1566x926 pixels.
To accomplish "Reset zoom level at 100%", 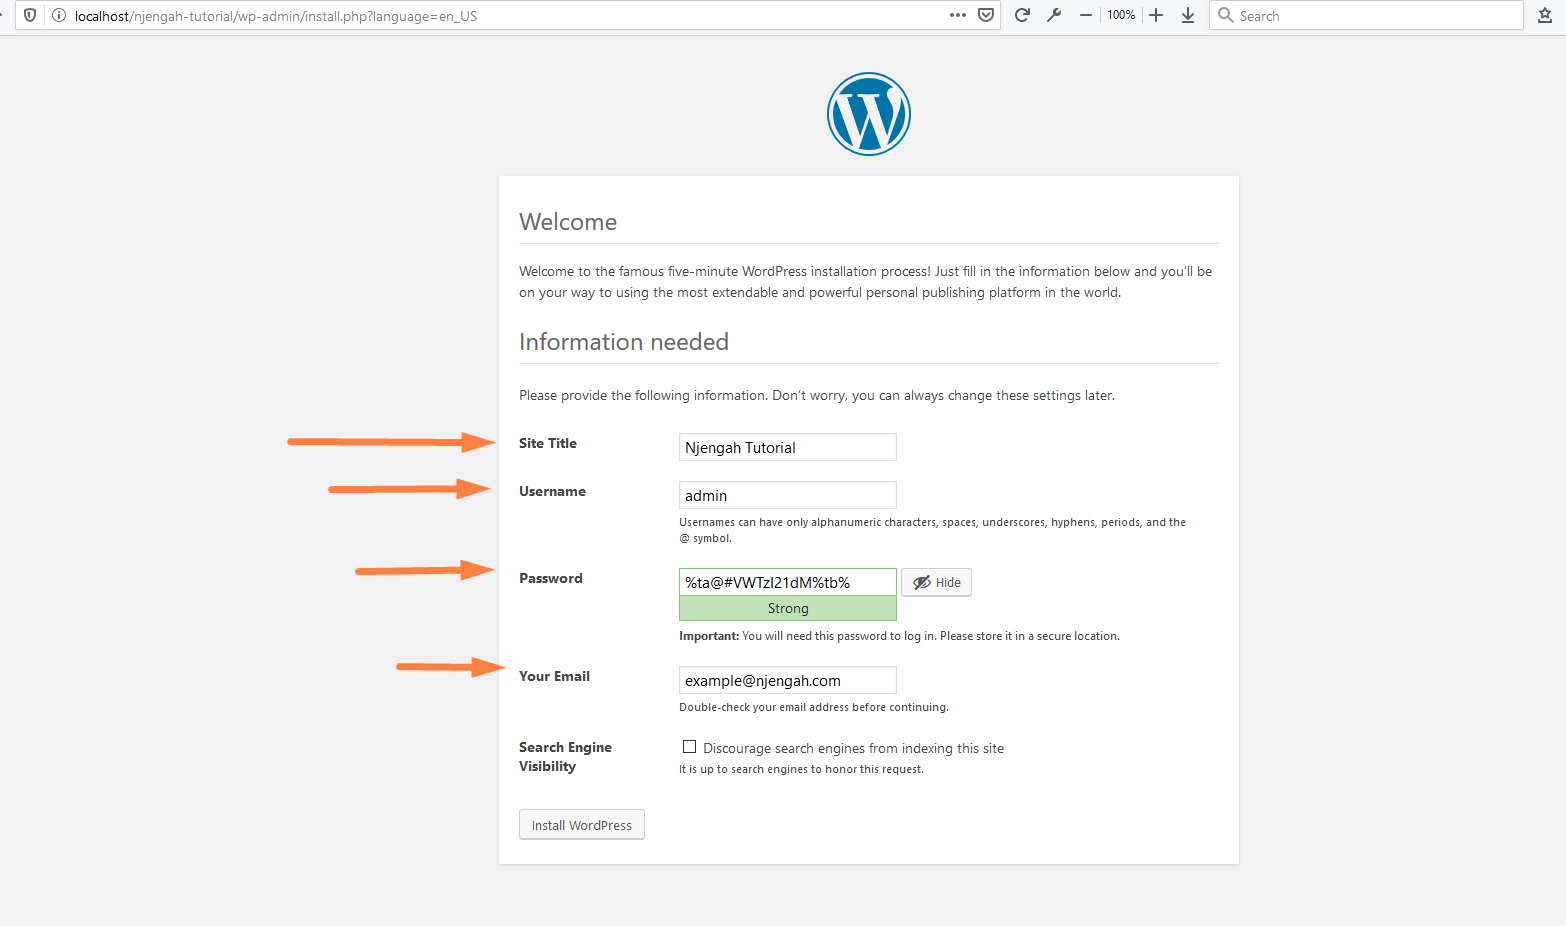I will tap(1121, 15).
